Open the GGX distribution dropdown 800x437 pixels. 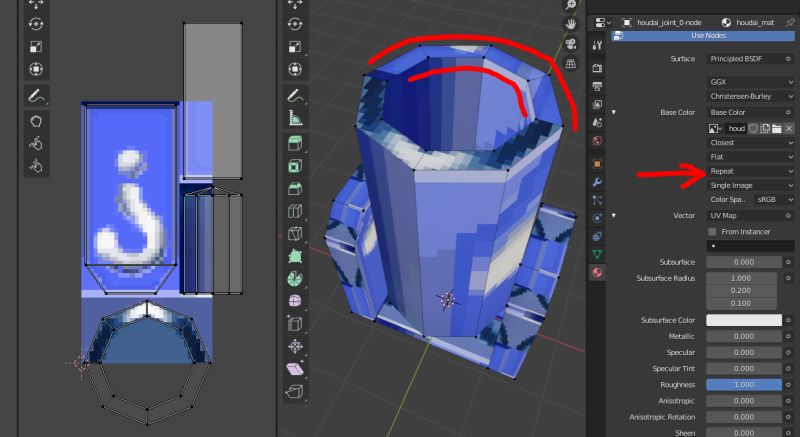751,82
